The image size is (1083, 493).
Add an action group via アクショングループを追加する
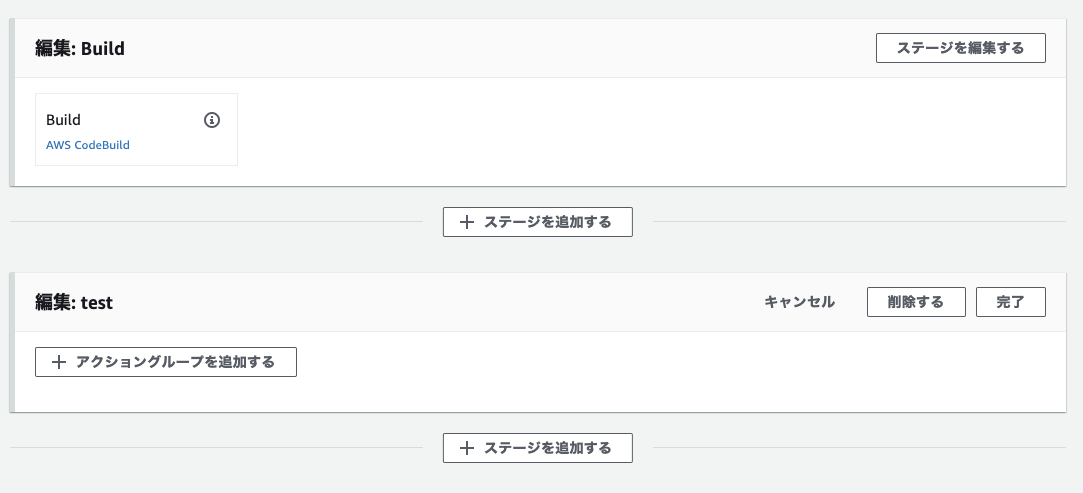[166, 362]
